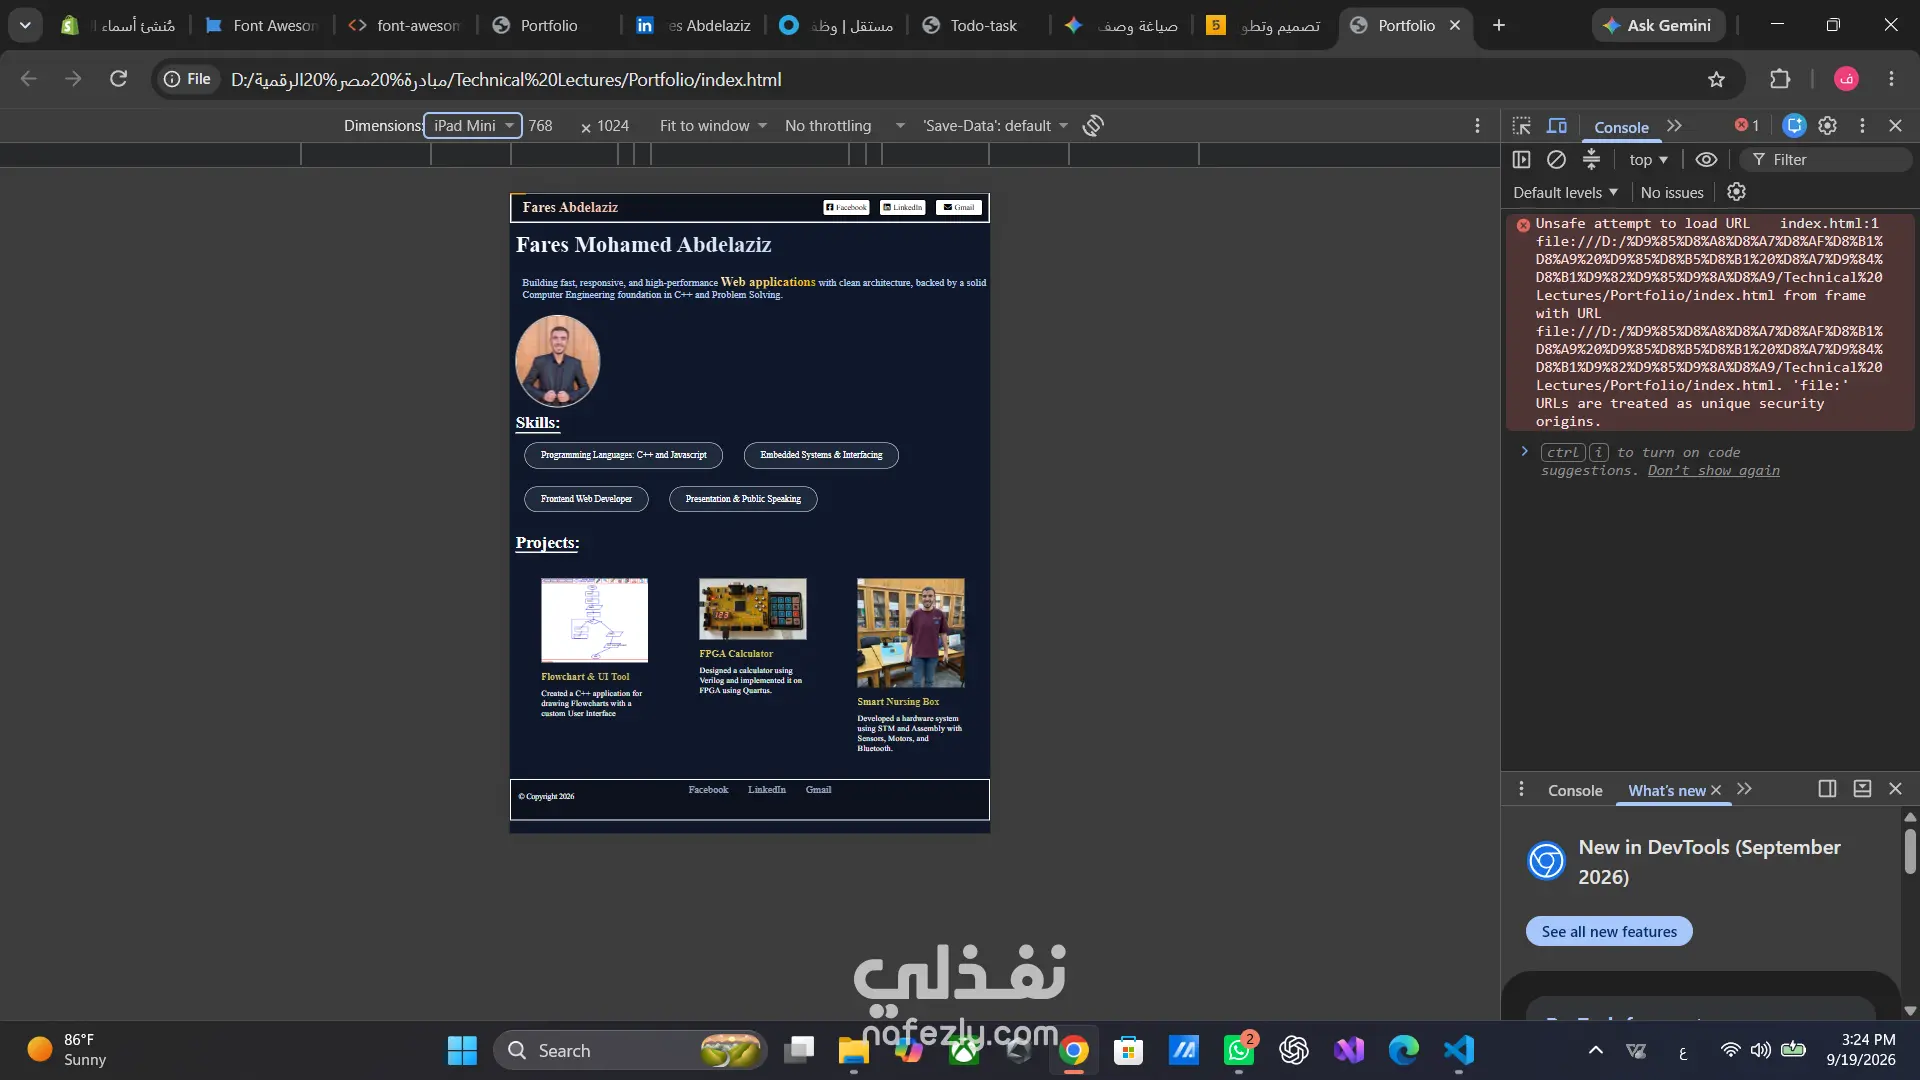Open the iPad Mini dimensions dropdown
Viewport: 1920px width, 1080px height.
[473, 126]
